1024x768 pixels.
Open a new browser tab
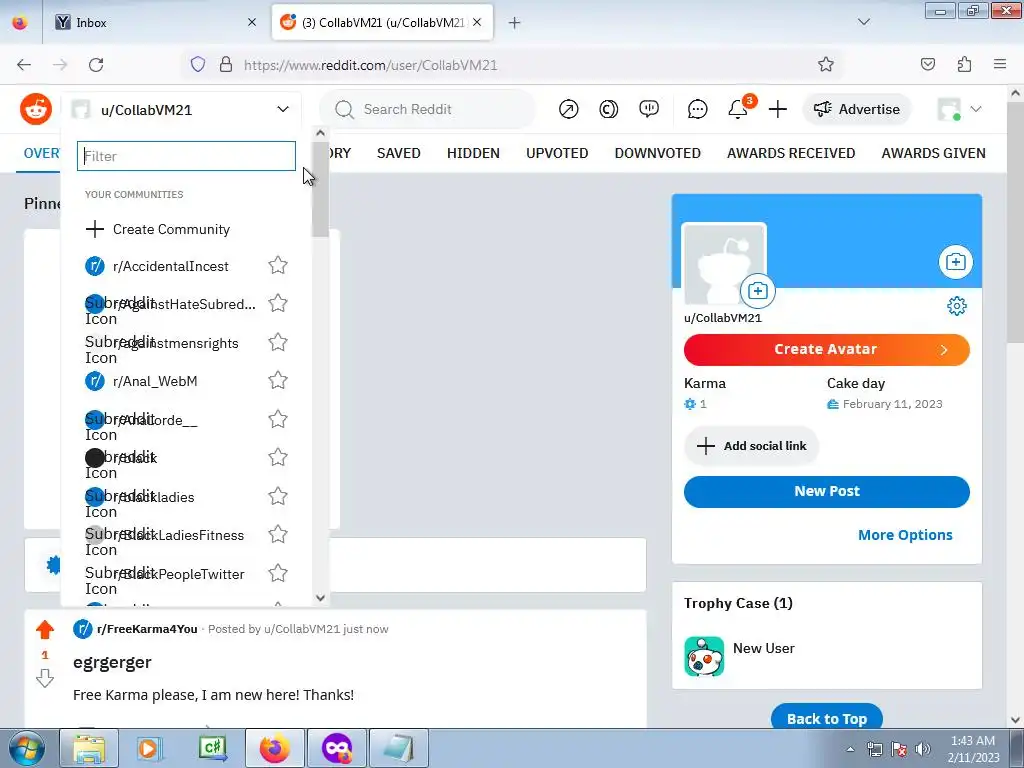point(515,23)
